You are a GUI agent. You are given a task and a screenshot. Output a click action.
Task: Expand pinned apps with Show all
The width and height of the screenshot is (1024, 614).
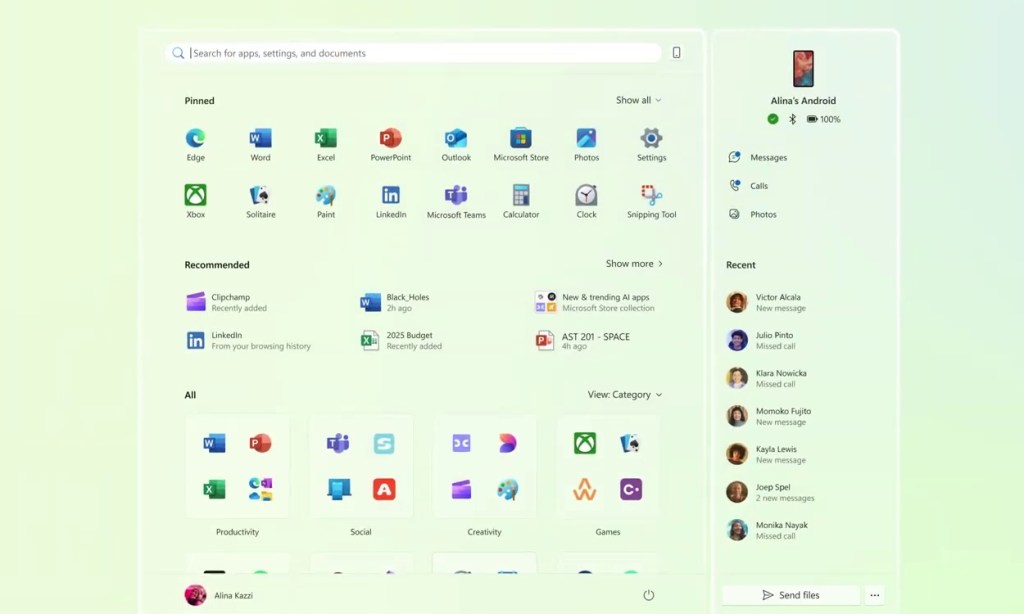click(638, 100)
